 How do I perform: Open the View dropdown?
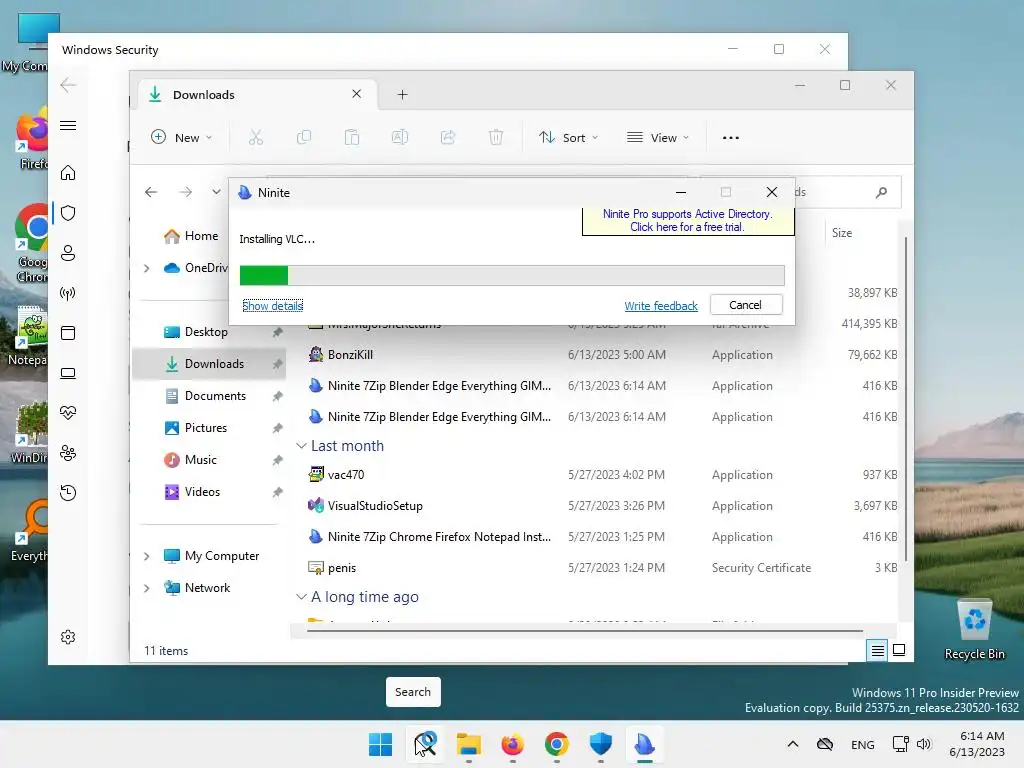click(658, 137)
